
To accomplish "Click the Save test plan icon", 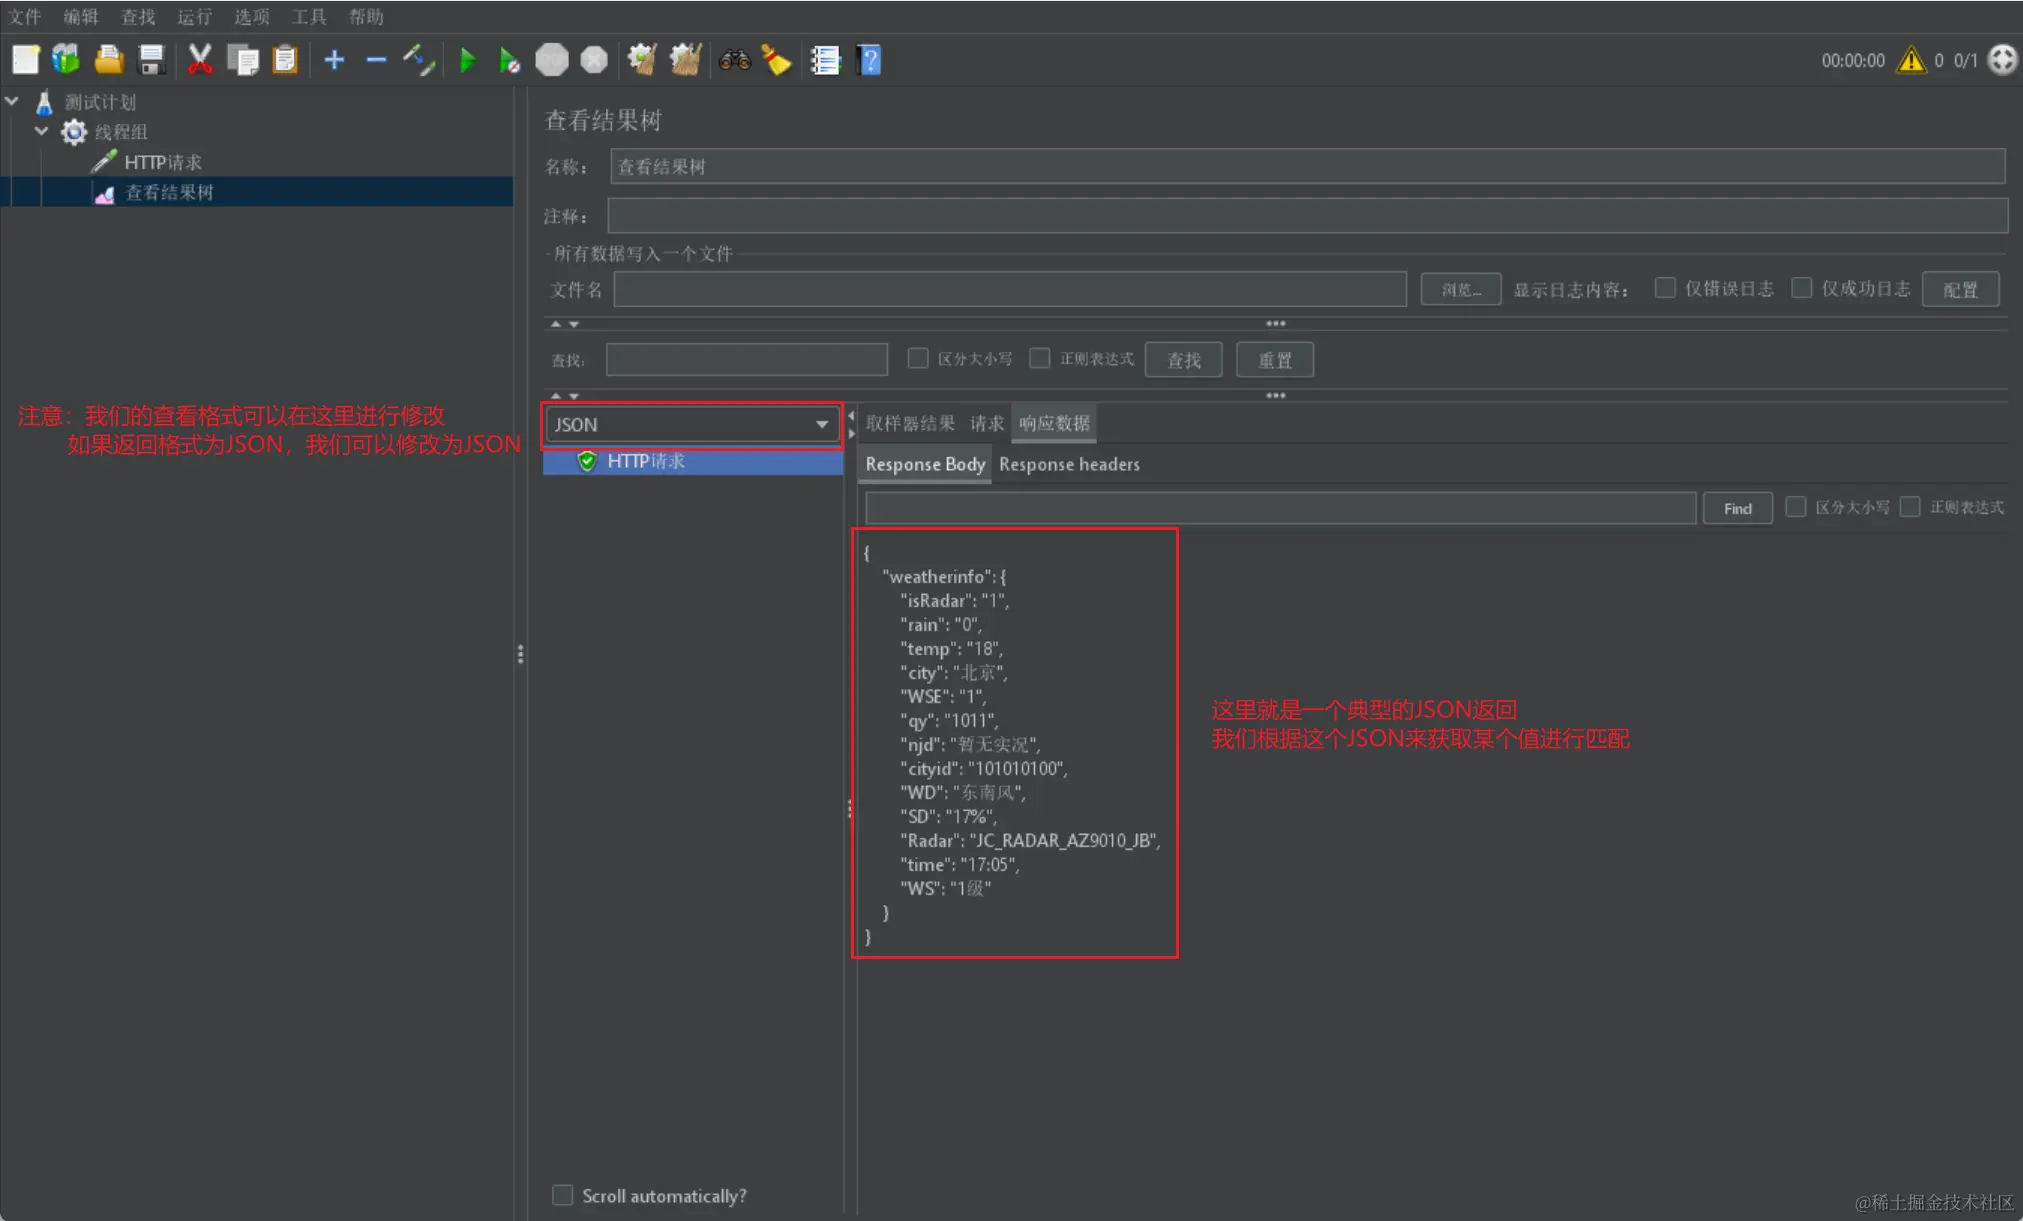I will click(151, 61).
